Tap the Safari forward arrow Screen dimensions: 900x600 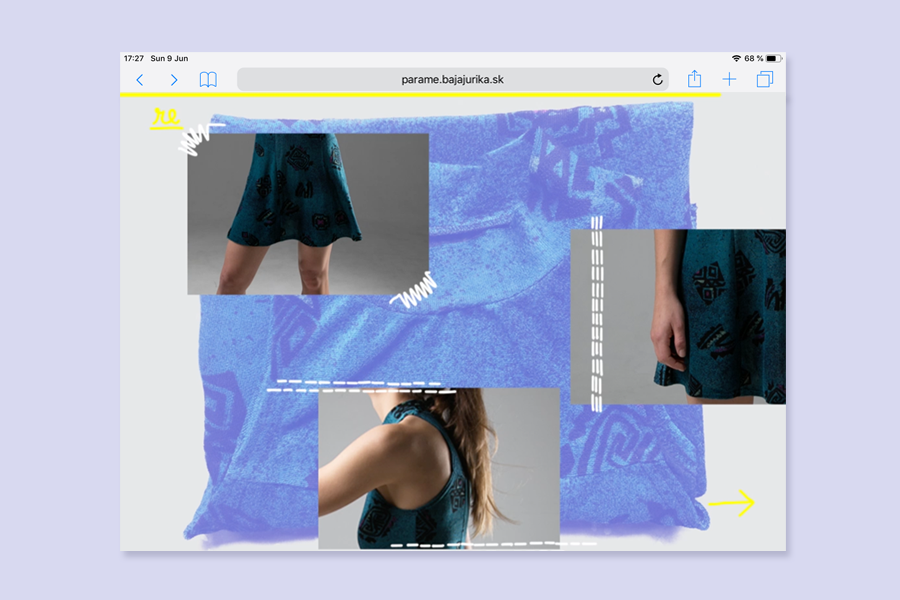coord(174,80)
